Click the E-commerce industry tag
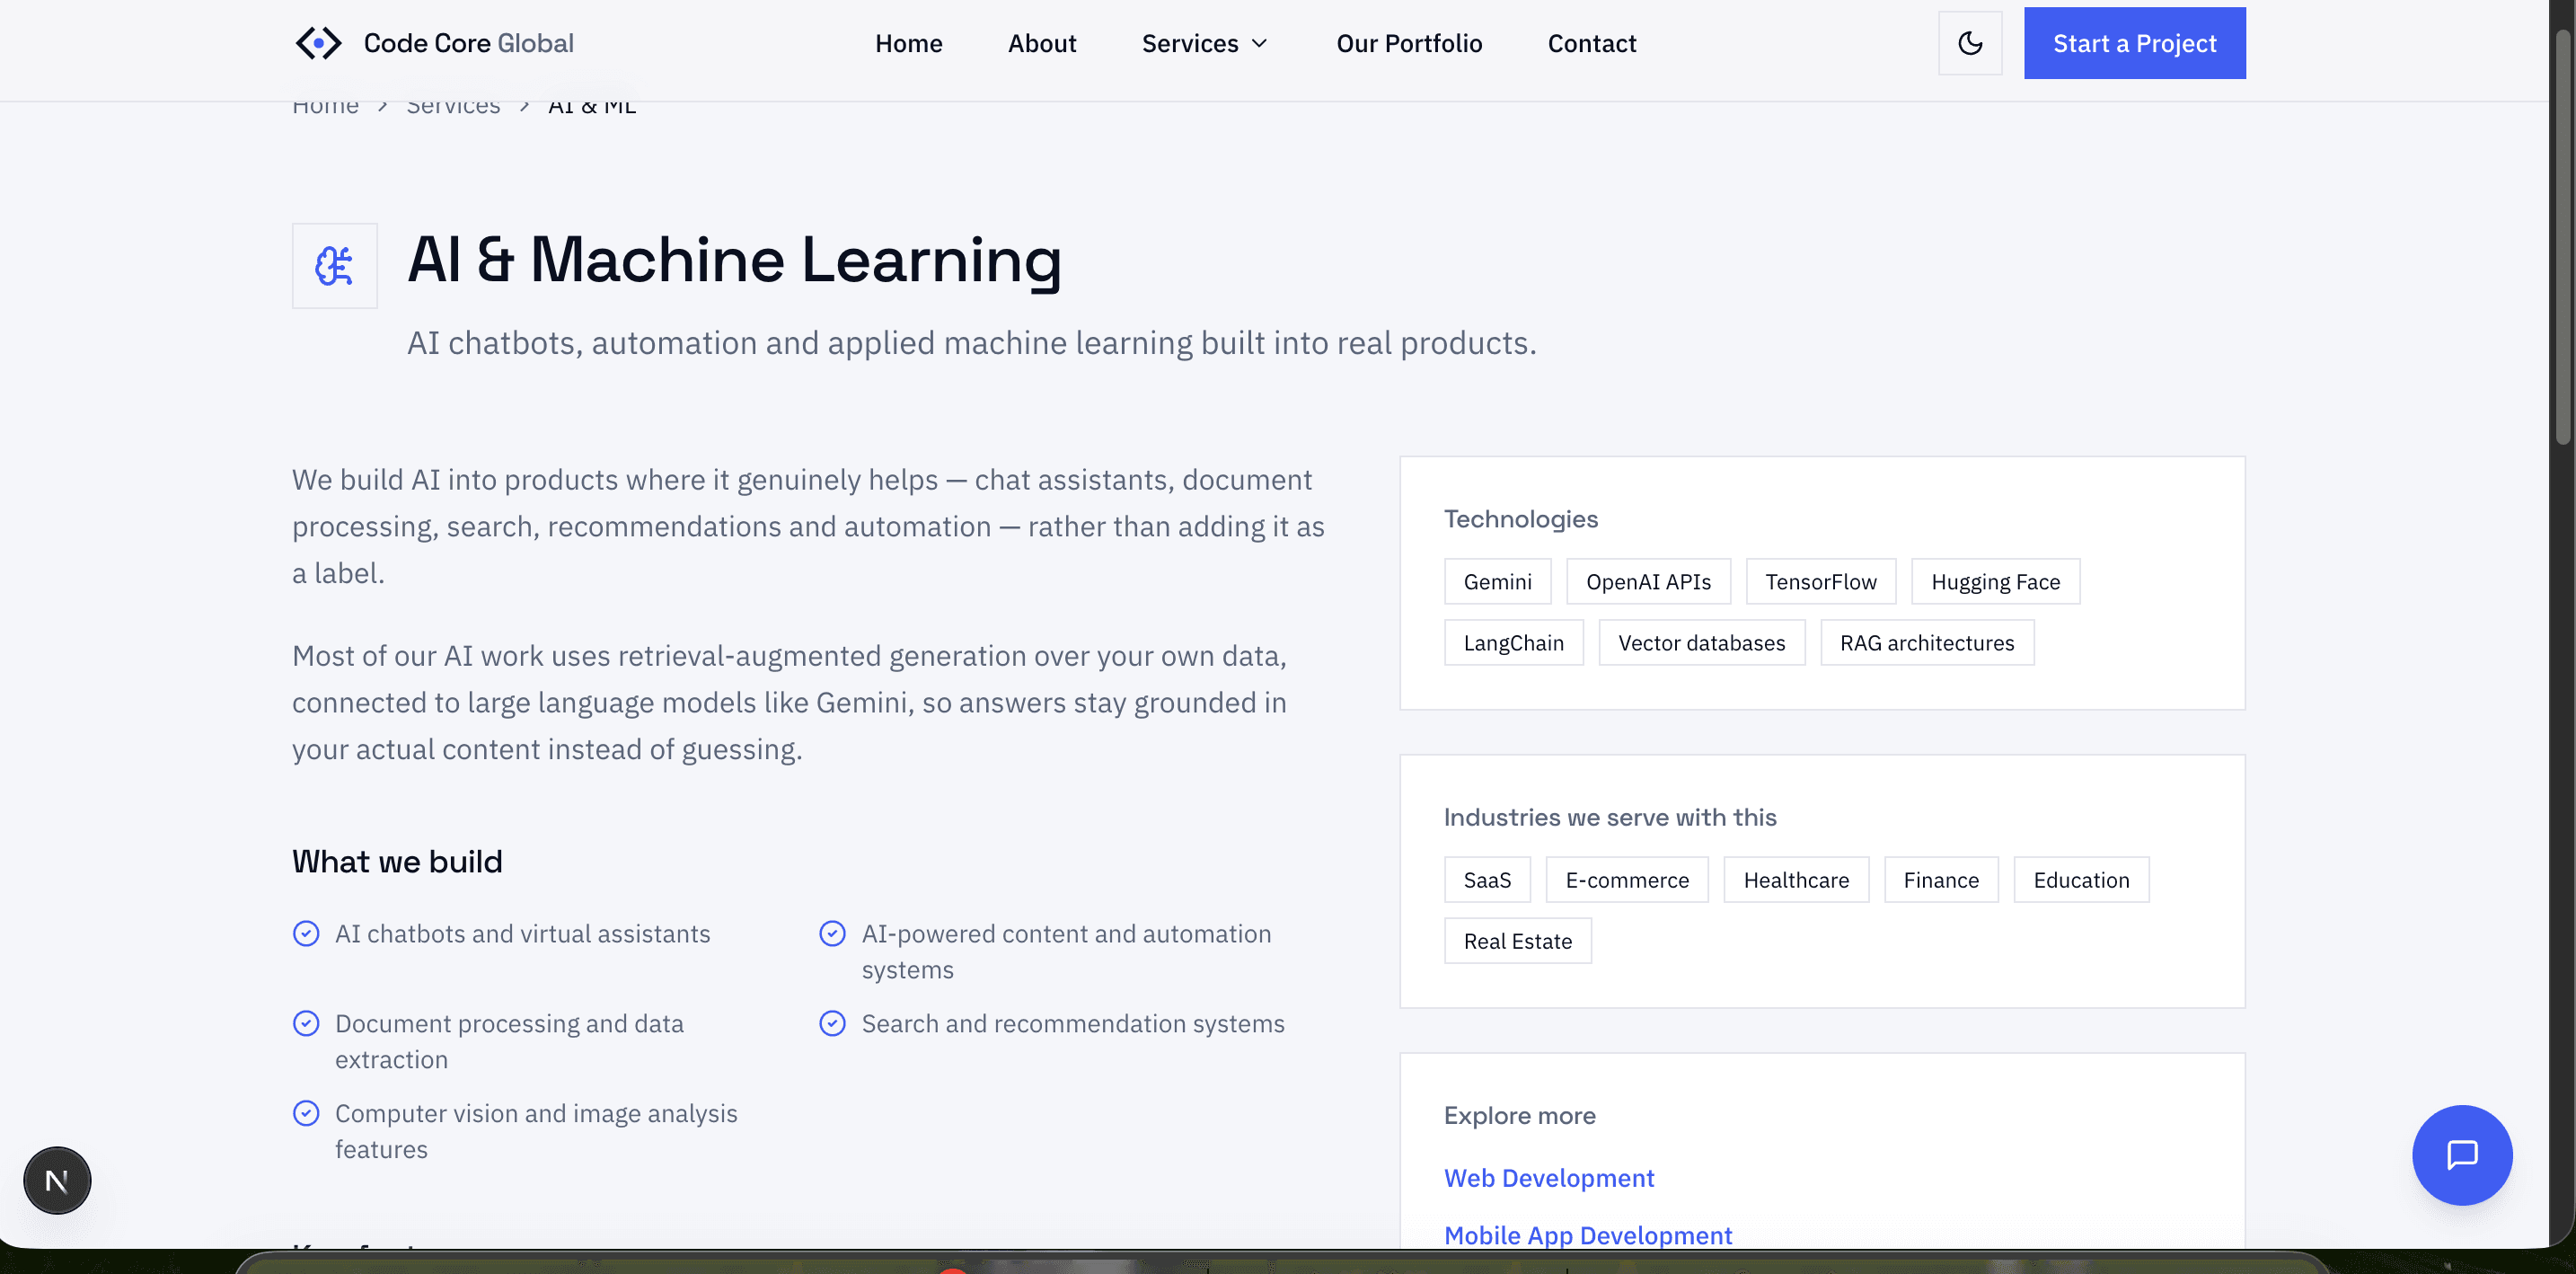The image size is (2576, 1274). [1626, 880]
